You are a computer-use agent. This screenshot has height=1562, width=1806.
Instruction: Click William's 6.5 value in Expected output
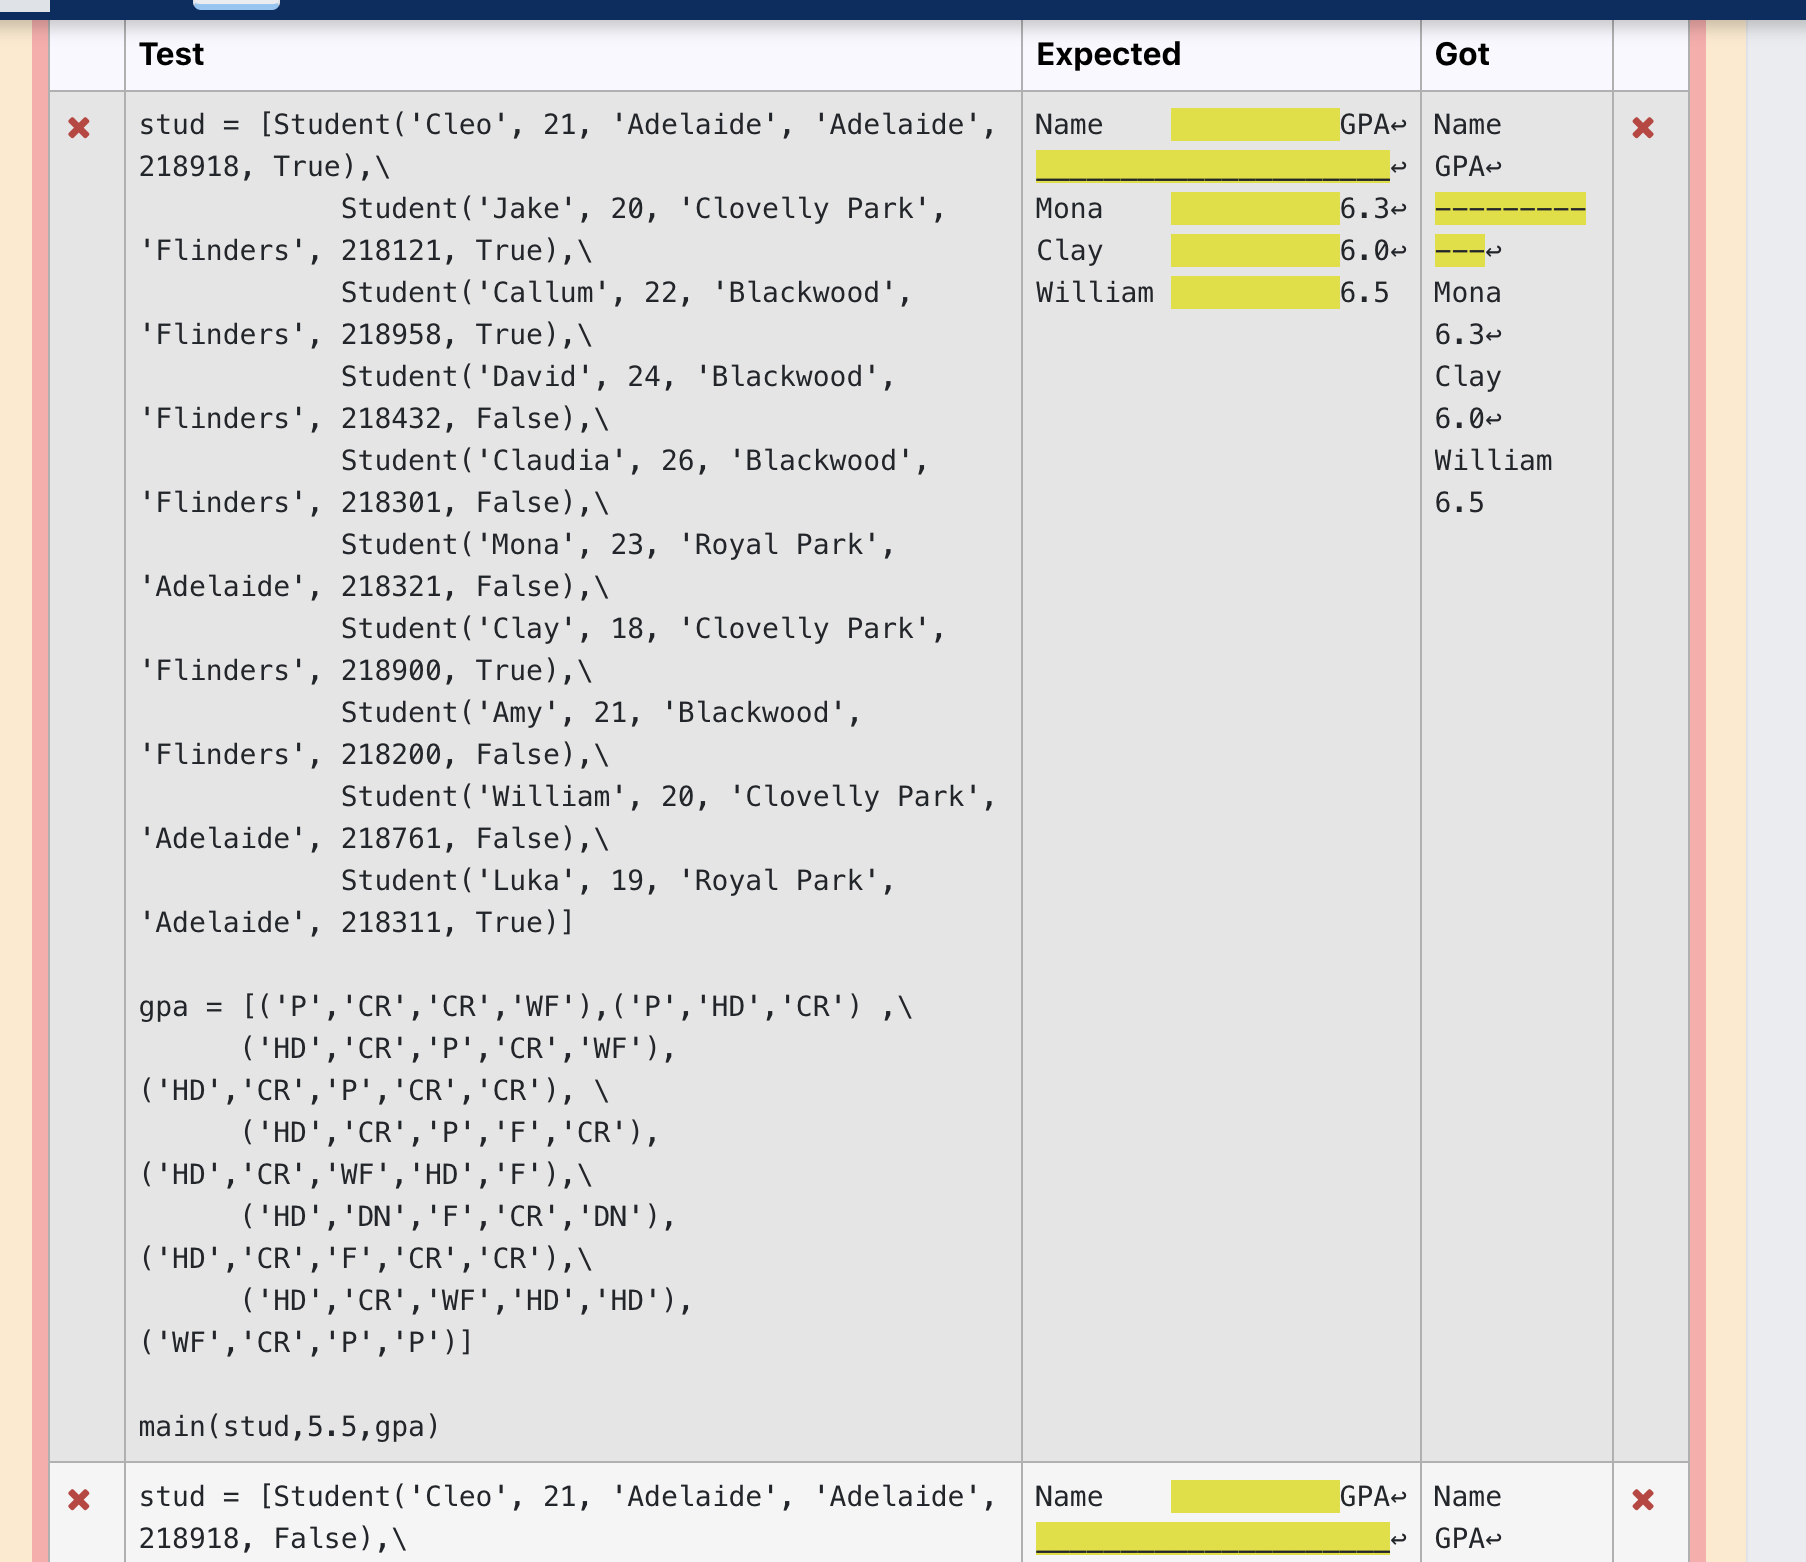coord(1364,293)
